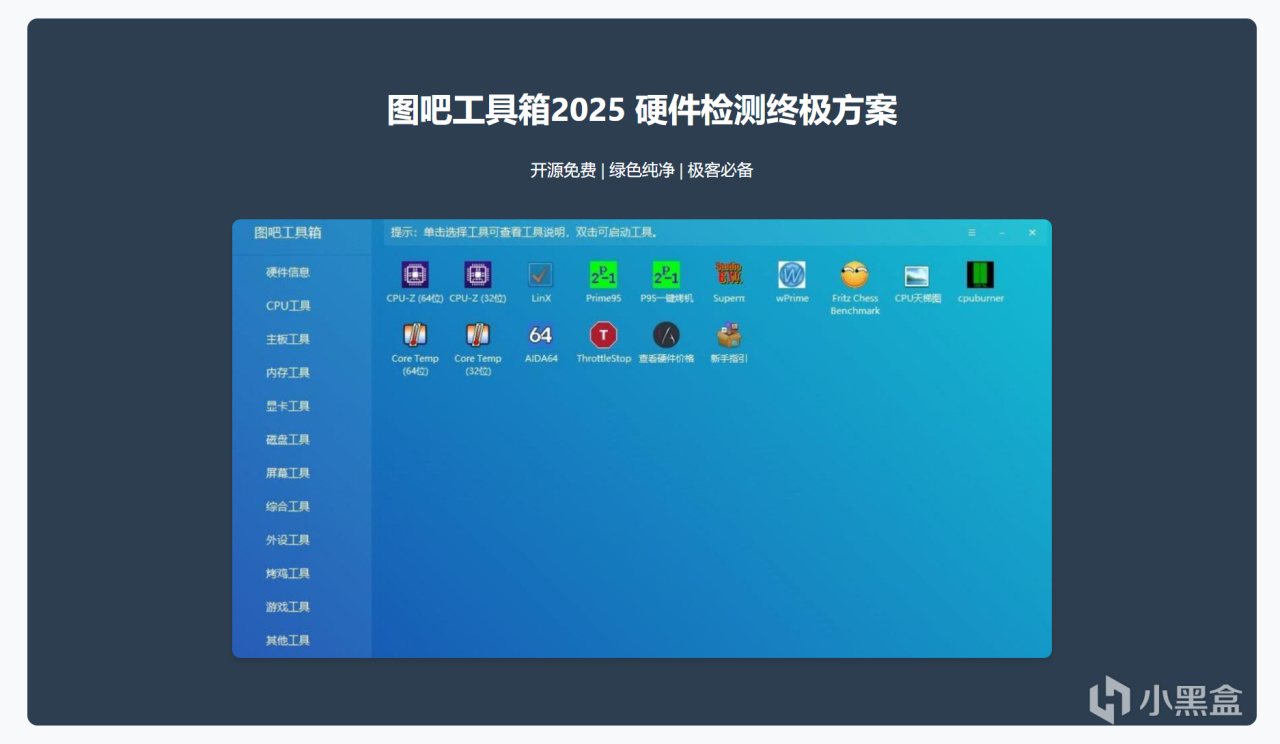Go to the 内存工具 category
Image resolution: width=1280 pixels, height=744 pixels.
(x=288, y=373)
